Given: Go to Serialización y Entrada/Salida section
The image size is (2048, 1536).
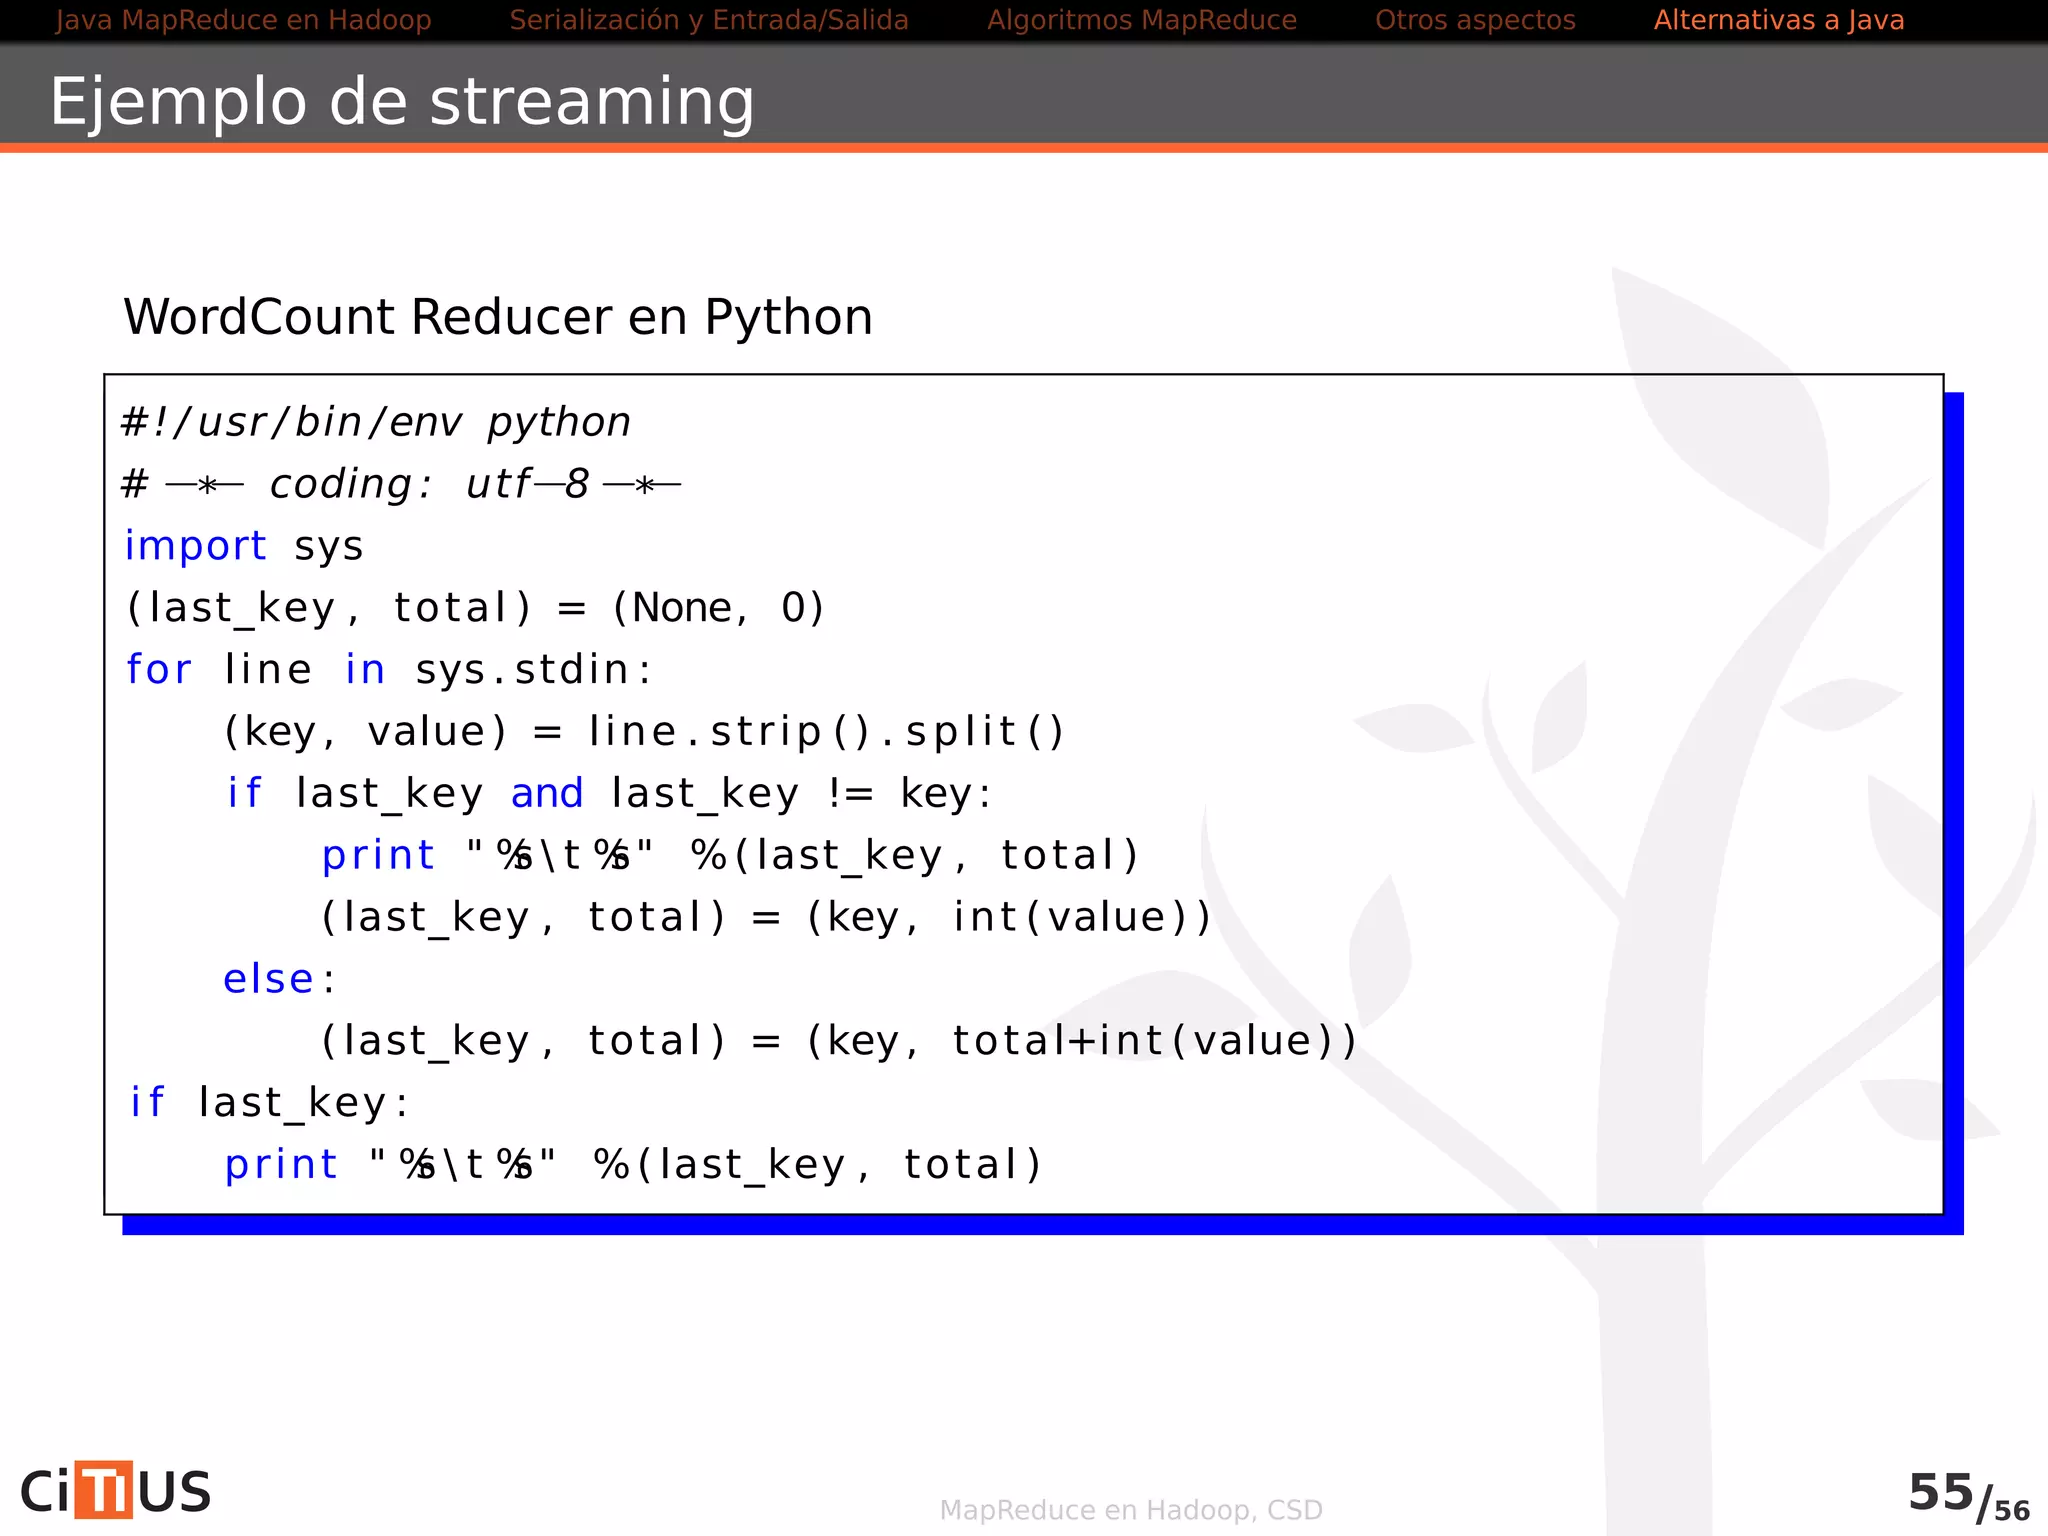Looking at the screenshot, I should click(709, 20).
